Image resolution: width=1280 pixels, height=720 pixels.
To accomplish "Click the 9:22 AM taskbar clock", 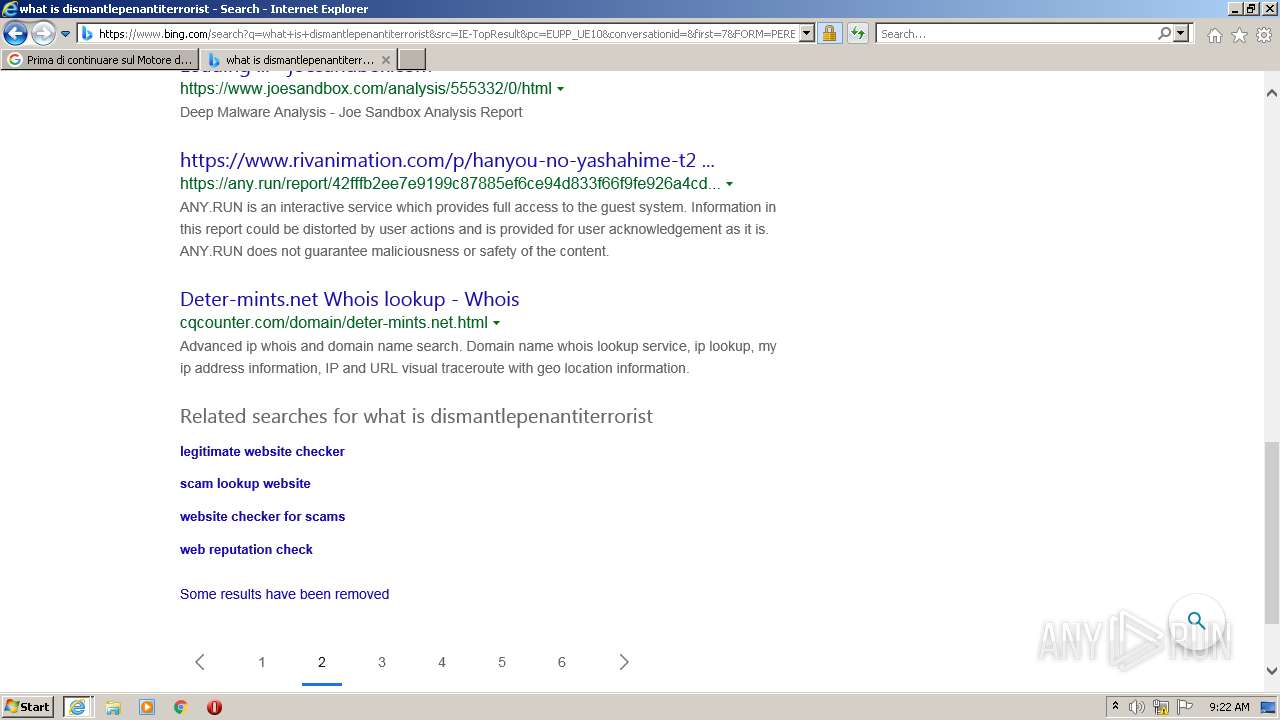I will pos(1229,707).
